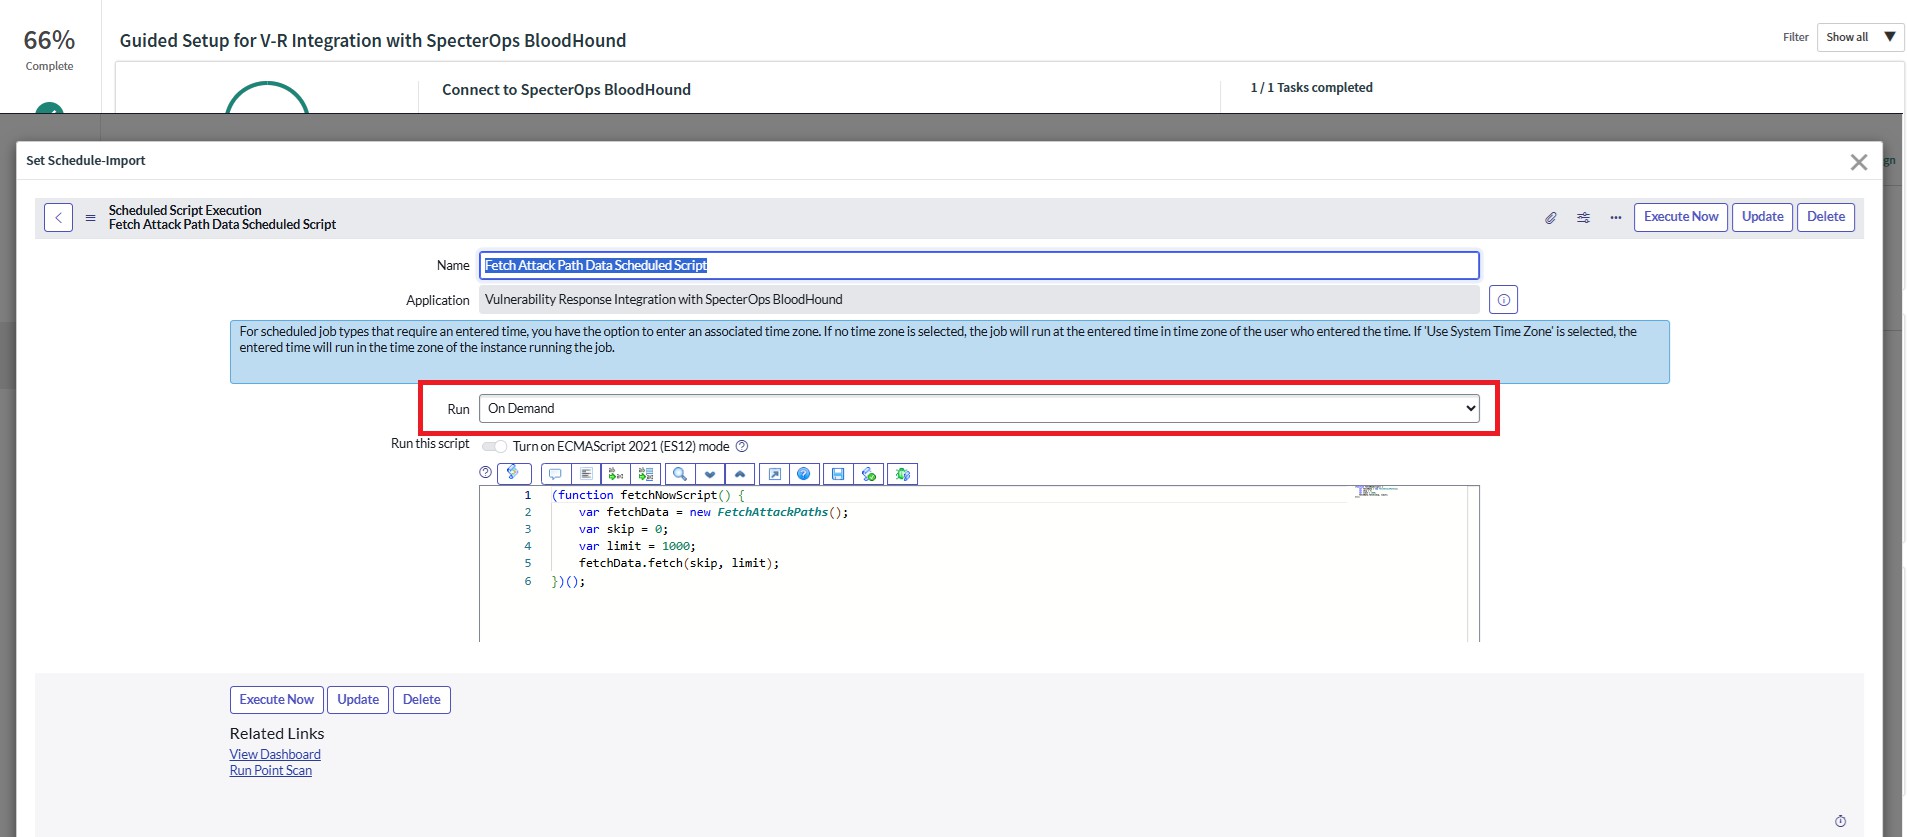1907x837 pixels.
Task: Open the View Dashboard link
Action: point(275,754)
